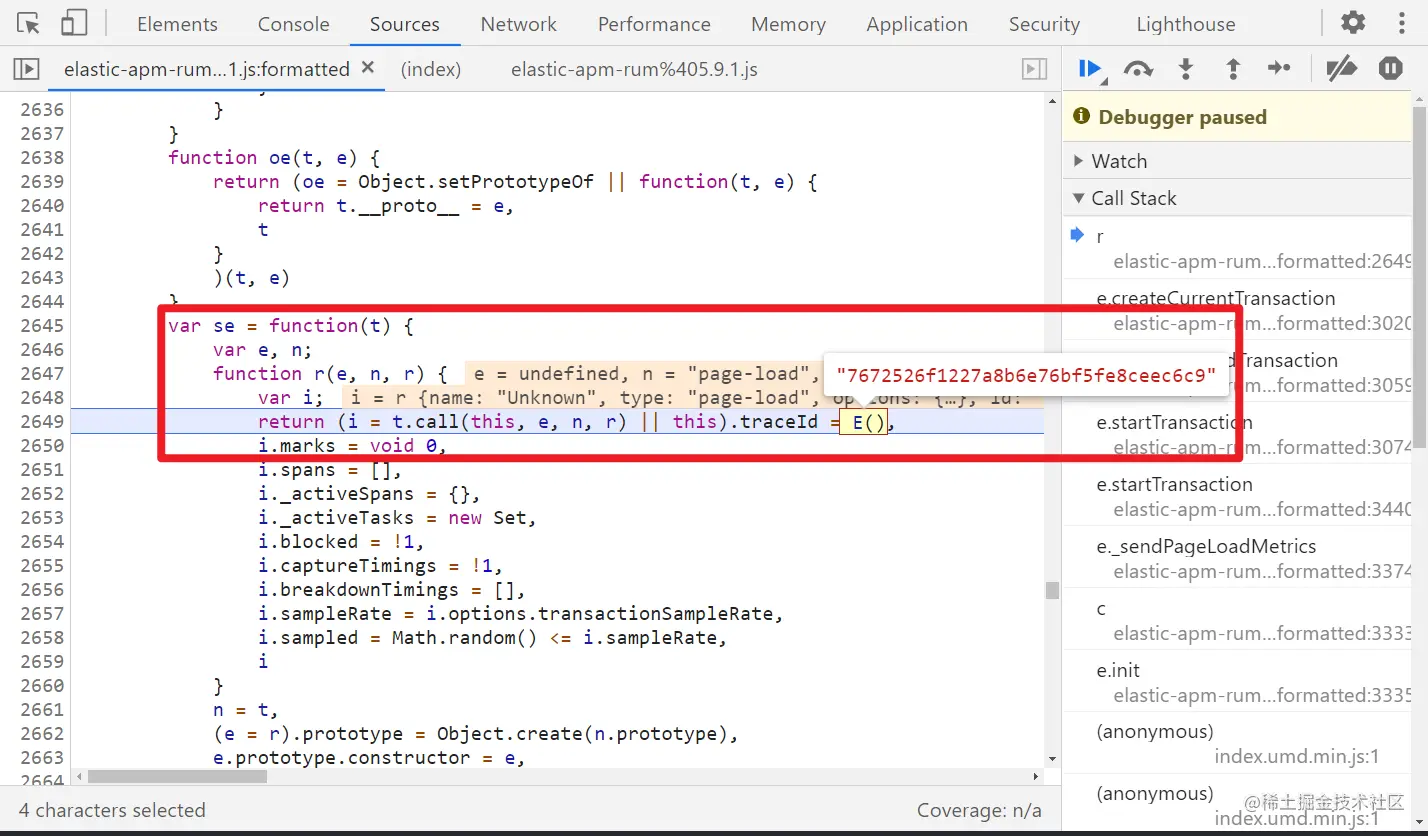Resume script execution
1428x836 pixels.
tap(1090, 69)
